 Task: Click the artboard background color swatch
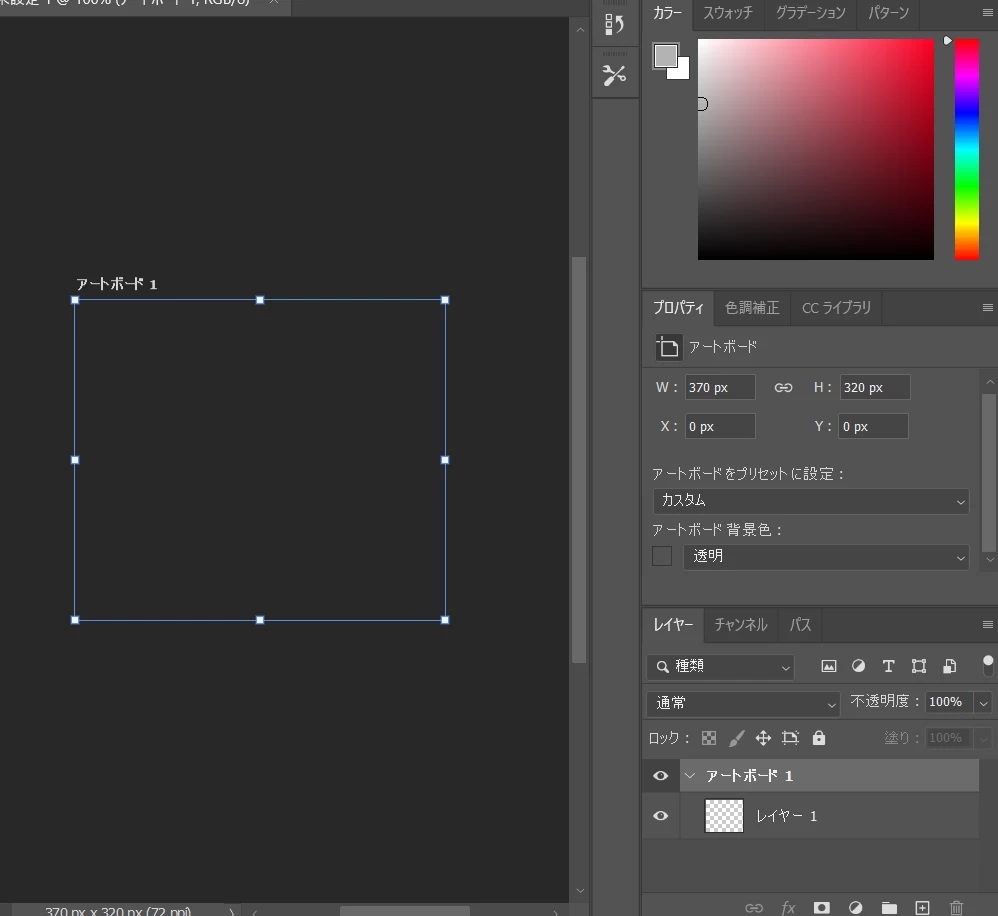[x=662, y=556]
